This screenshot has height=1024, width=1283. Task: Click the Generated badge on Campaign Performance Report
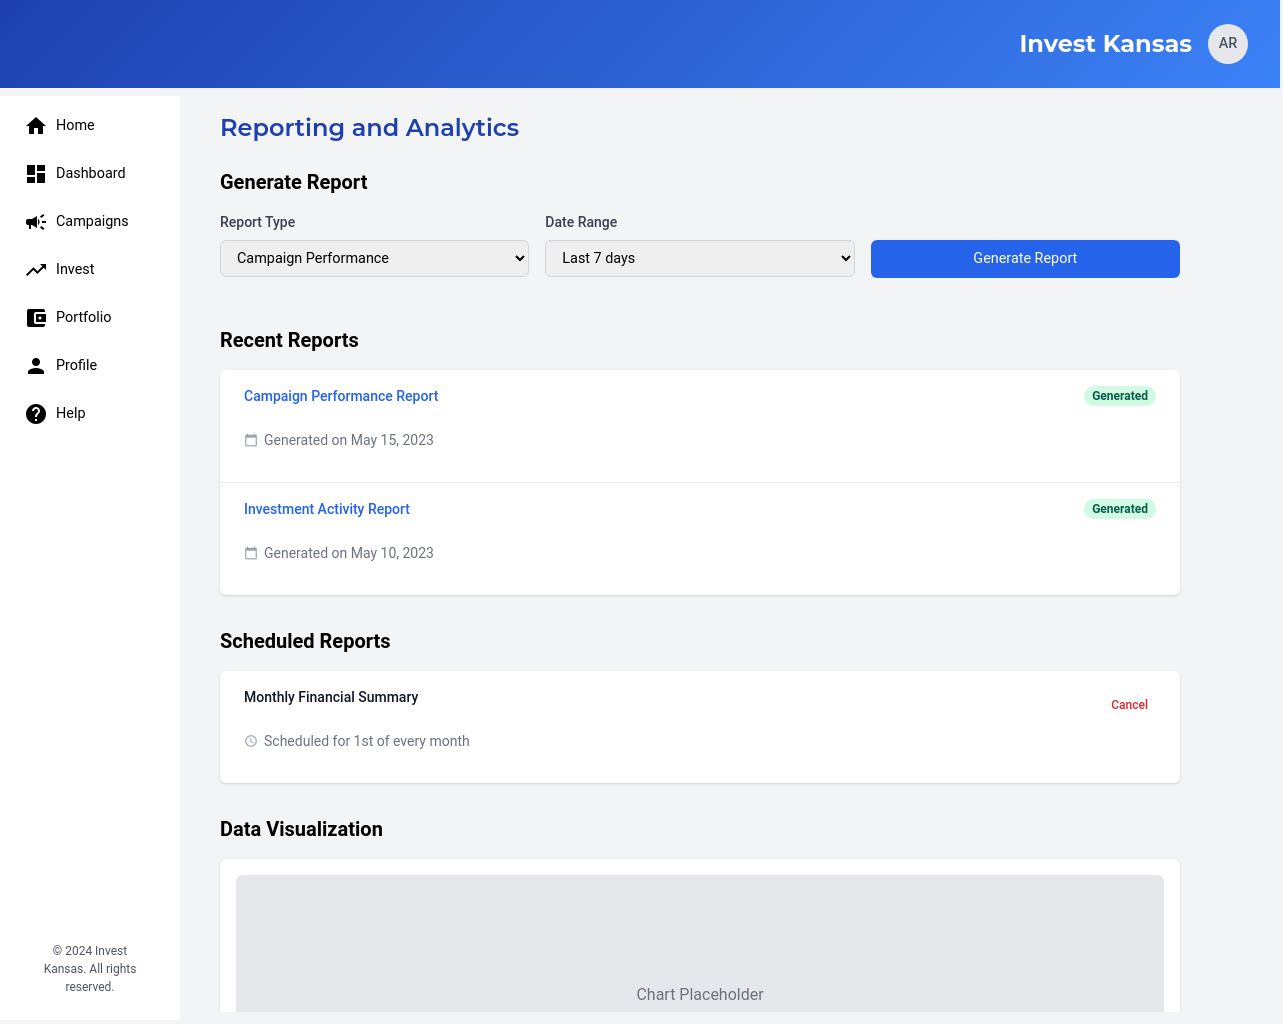(x=1119, y=396)
